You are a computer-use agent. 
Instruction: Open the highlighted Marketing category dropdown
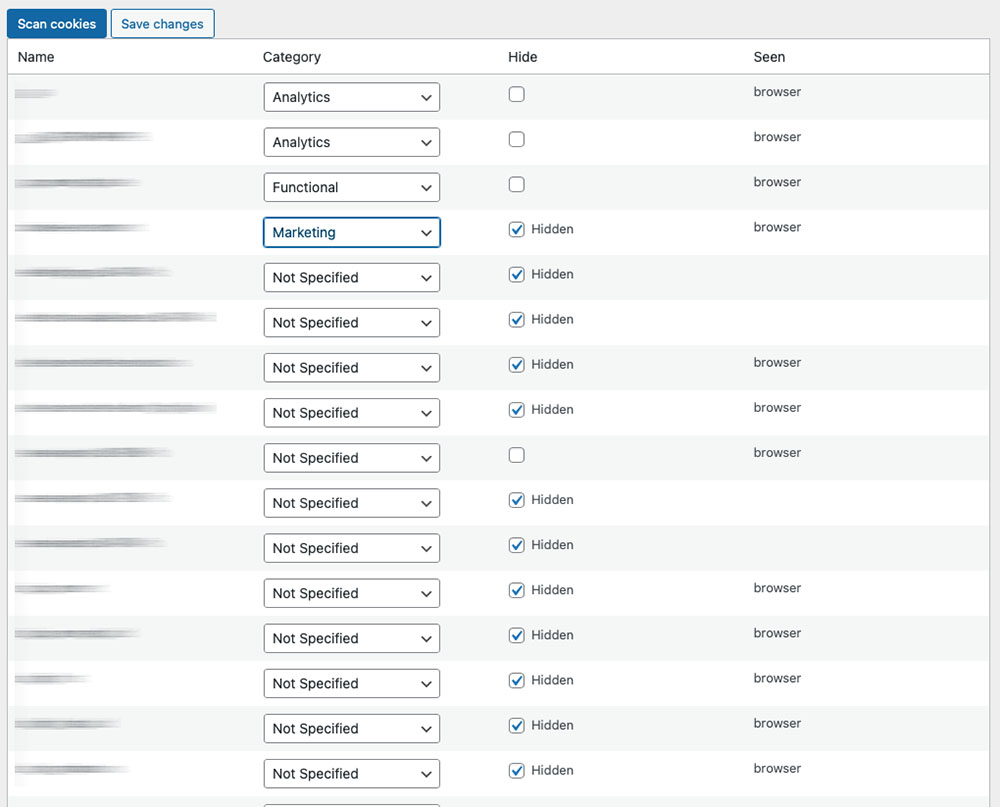(351, 232)
